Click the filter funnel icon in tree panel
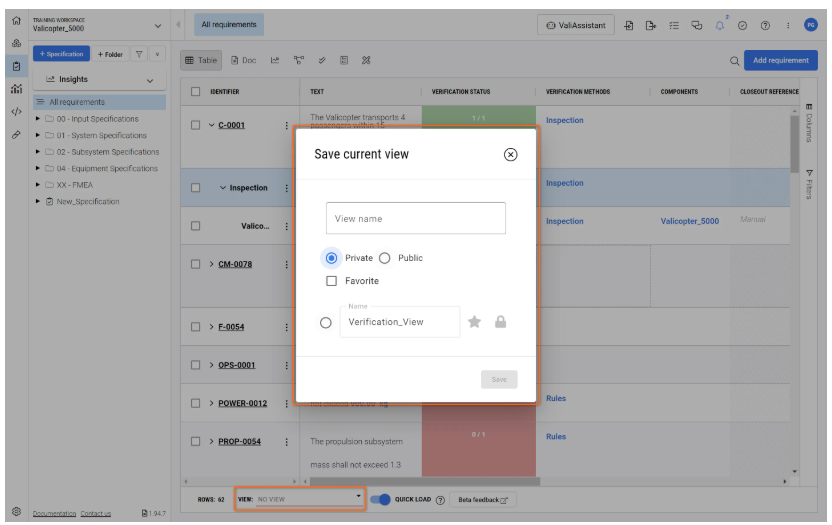Image resolution: width=832 pixels, height=525 pixels. [x=139, y=54]
